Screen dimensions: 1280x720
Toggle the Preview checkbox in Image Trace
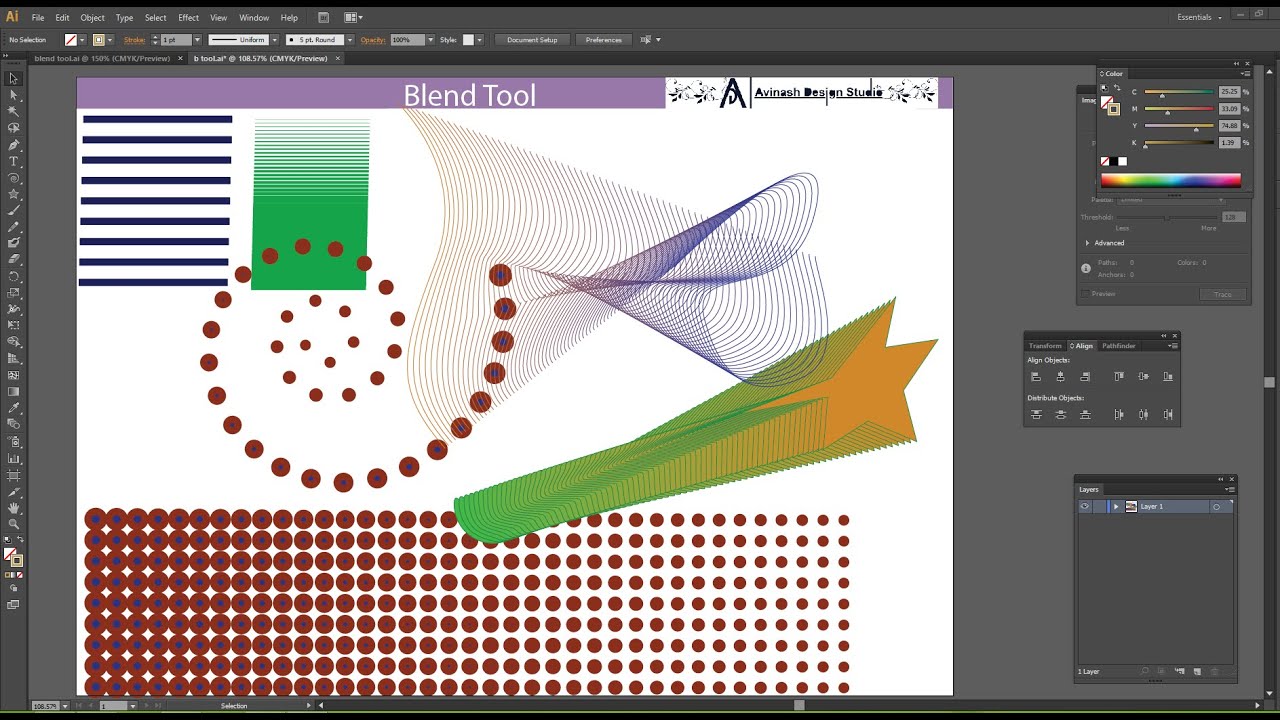(1086, 294)
